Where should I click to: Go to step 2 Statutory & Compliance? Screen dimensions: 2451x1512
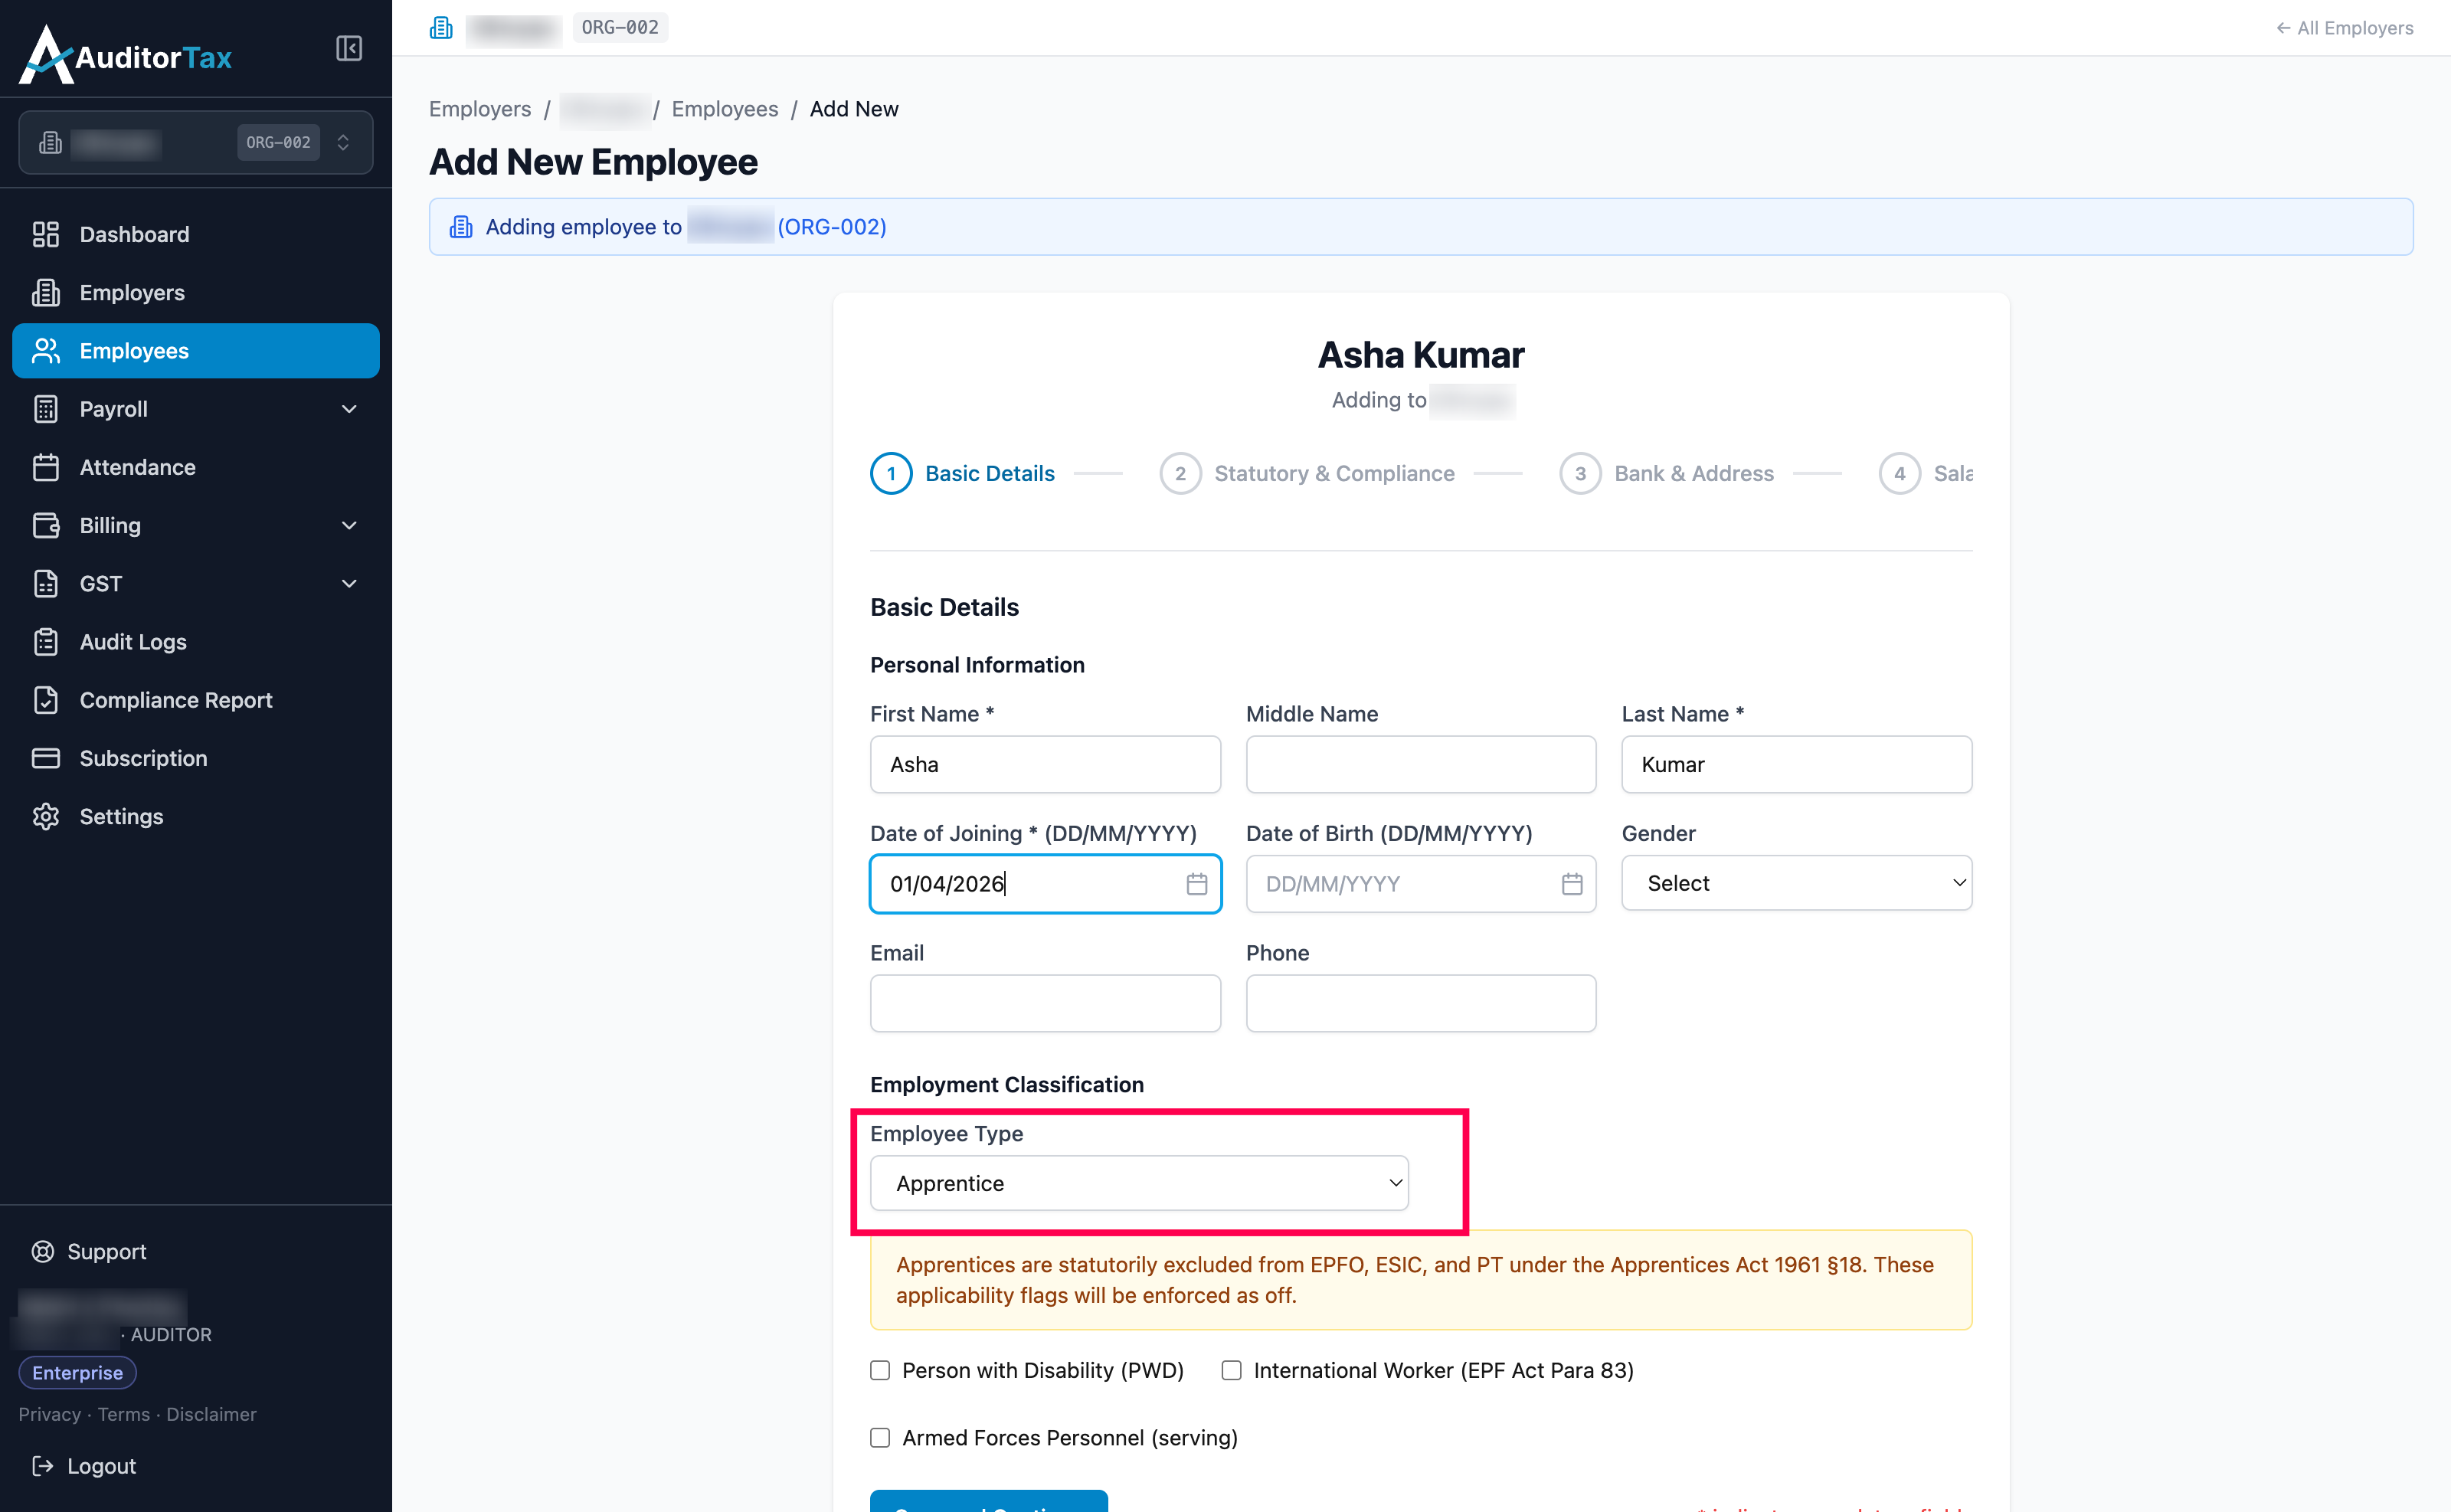pyautogui.click(x=1307, y=473)
